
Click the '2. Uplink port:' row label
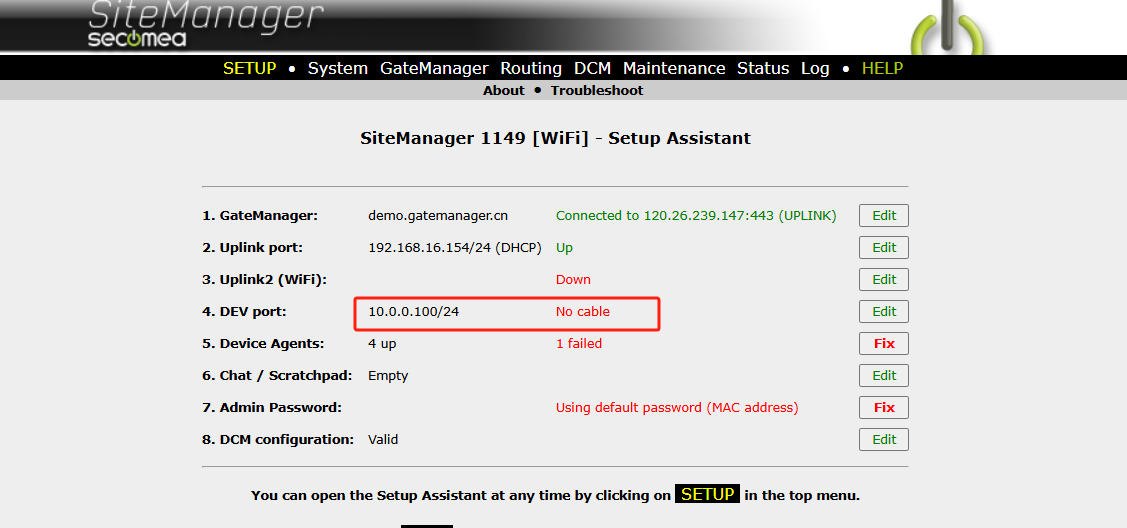coord(252,248)
